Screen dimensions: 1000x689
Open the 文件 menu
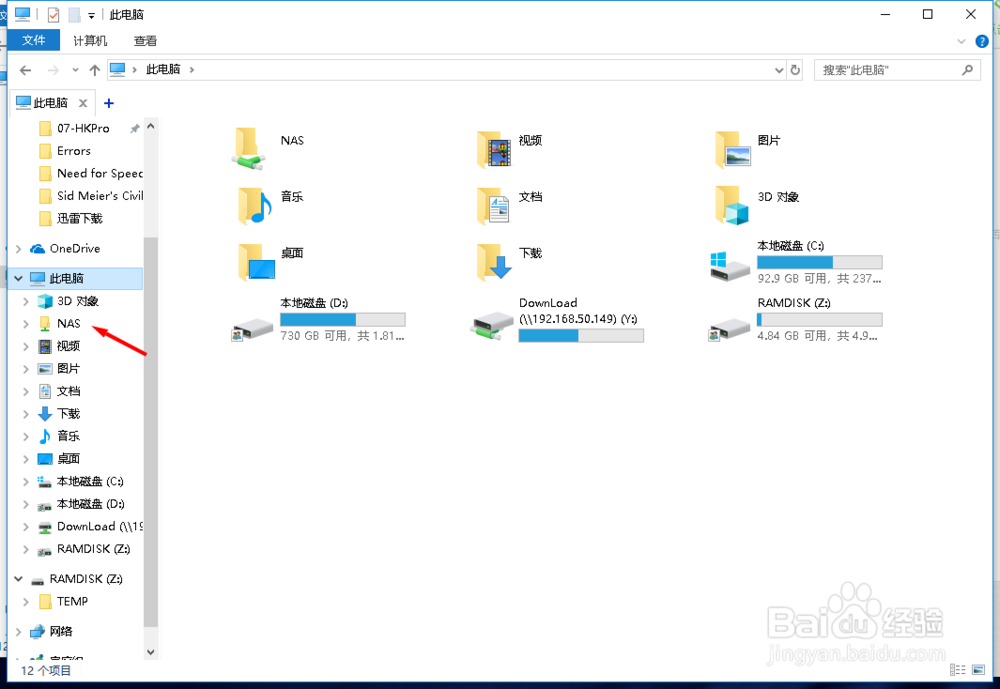pos(34,41)
